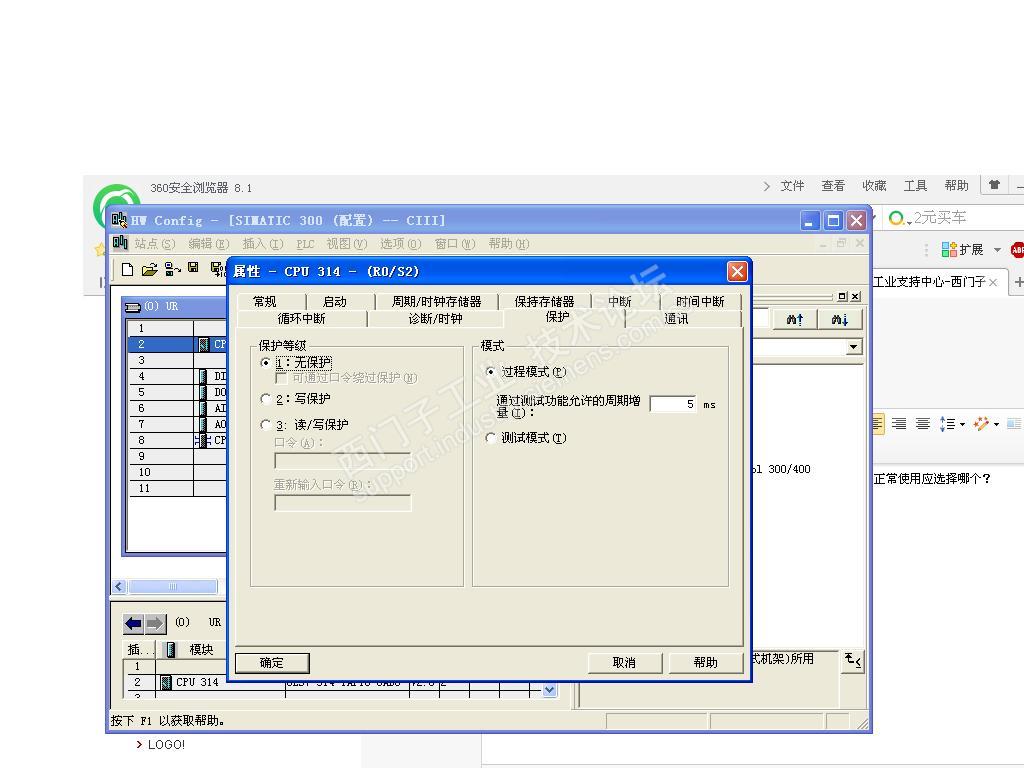Select the 3: 读/写保护 radio button
Image resolution: width=1024 pixels, height=768 pixels.
point(265,424)
